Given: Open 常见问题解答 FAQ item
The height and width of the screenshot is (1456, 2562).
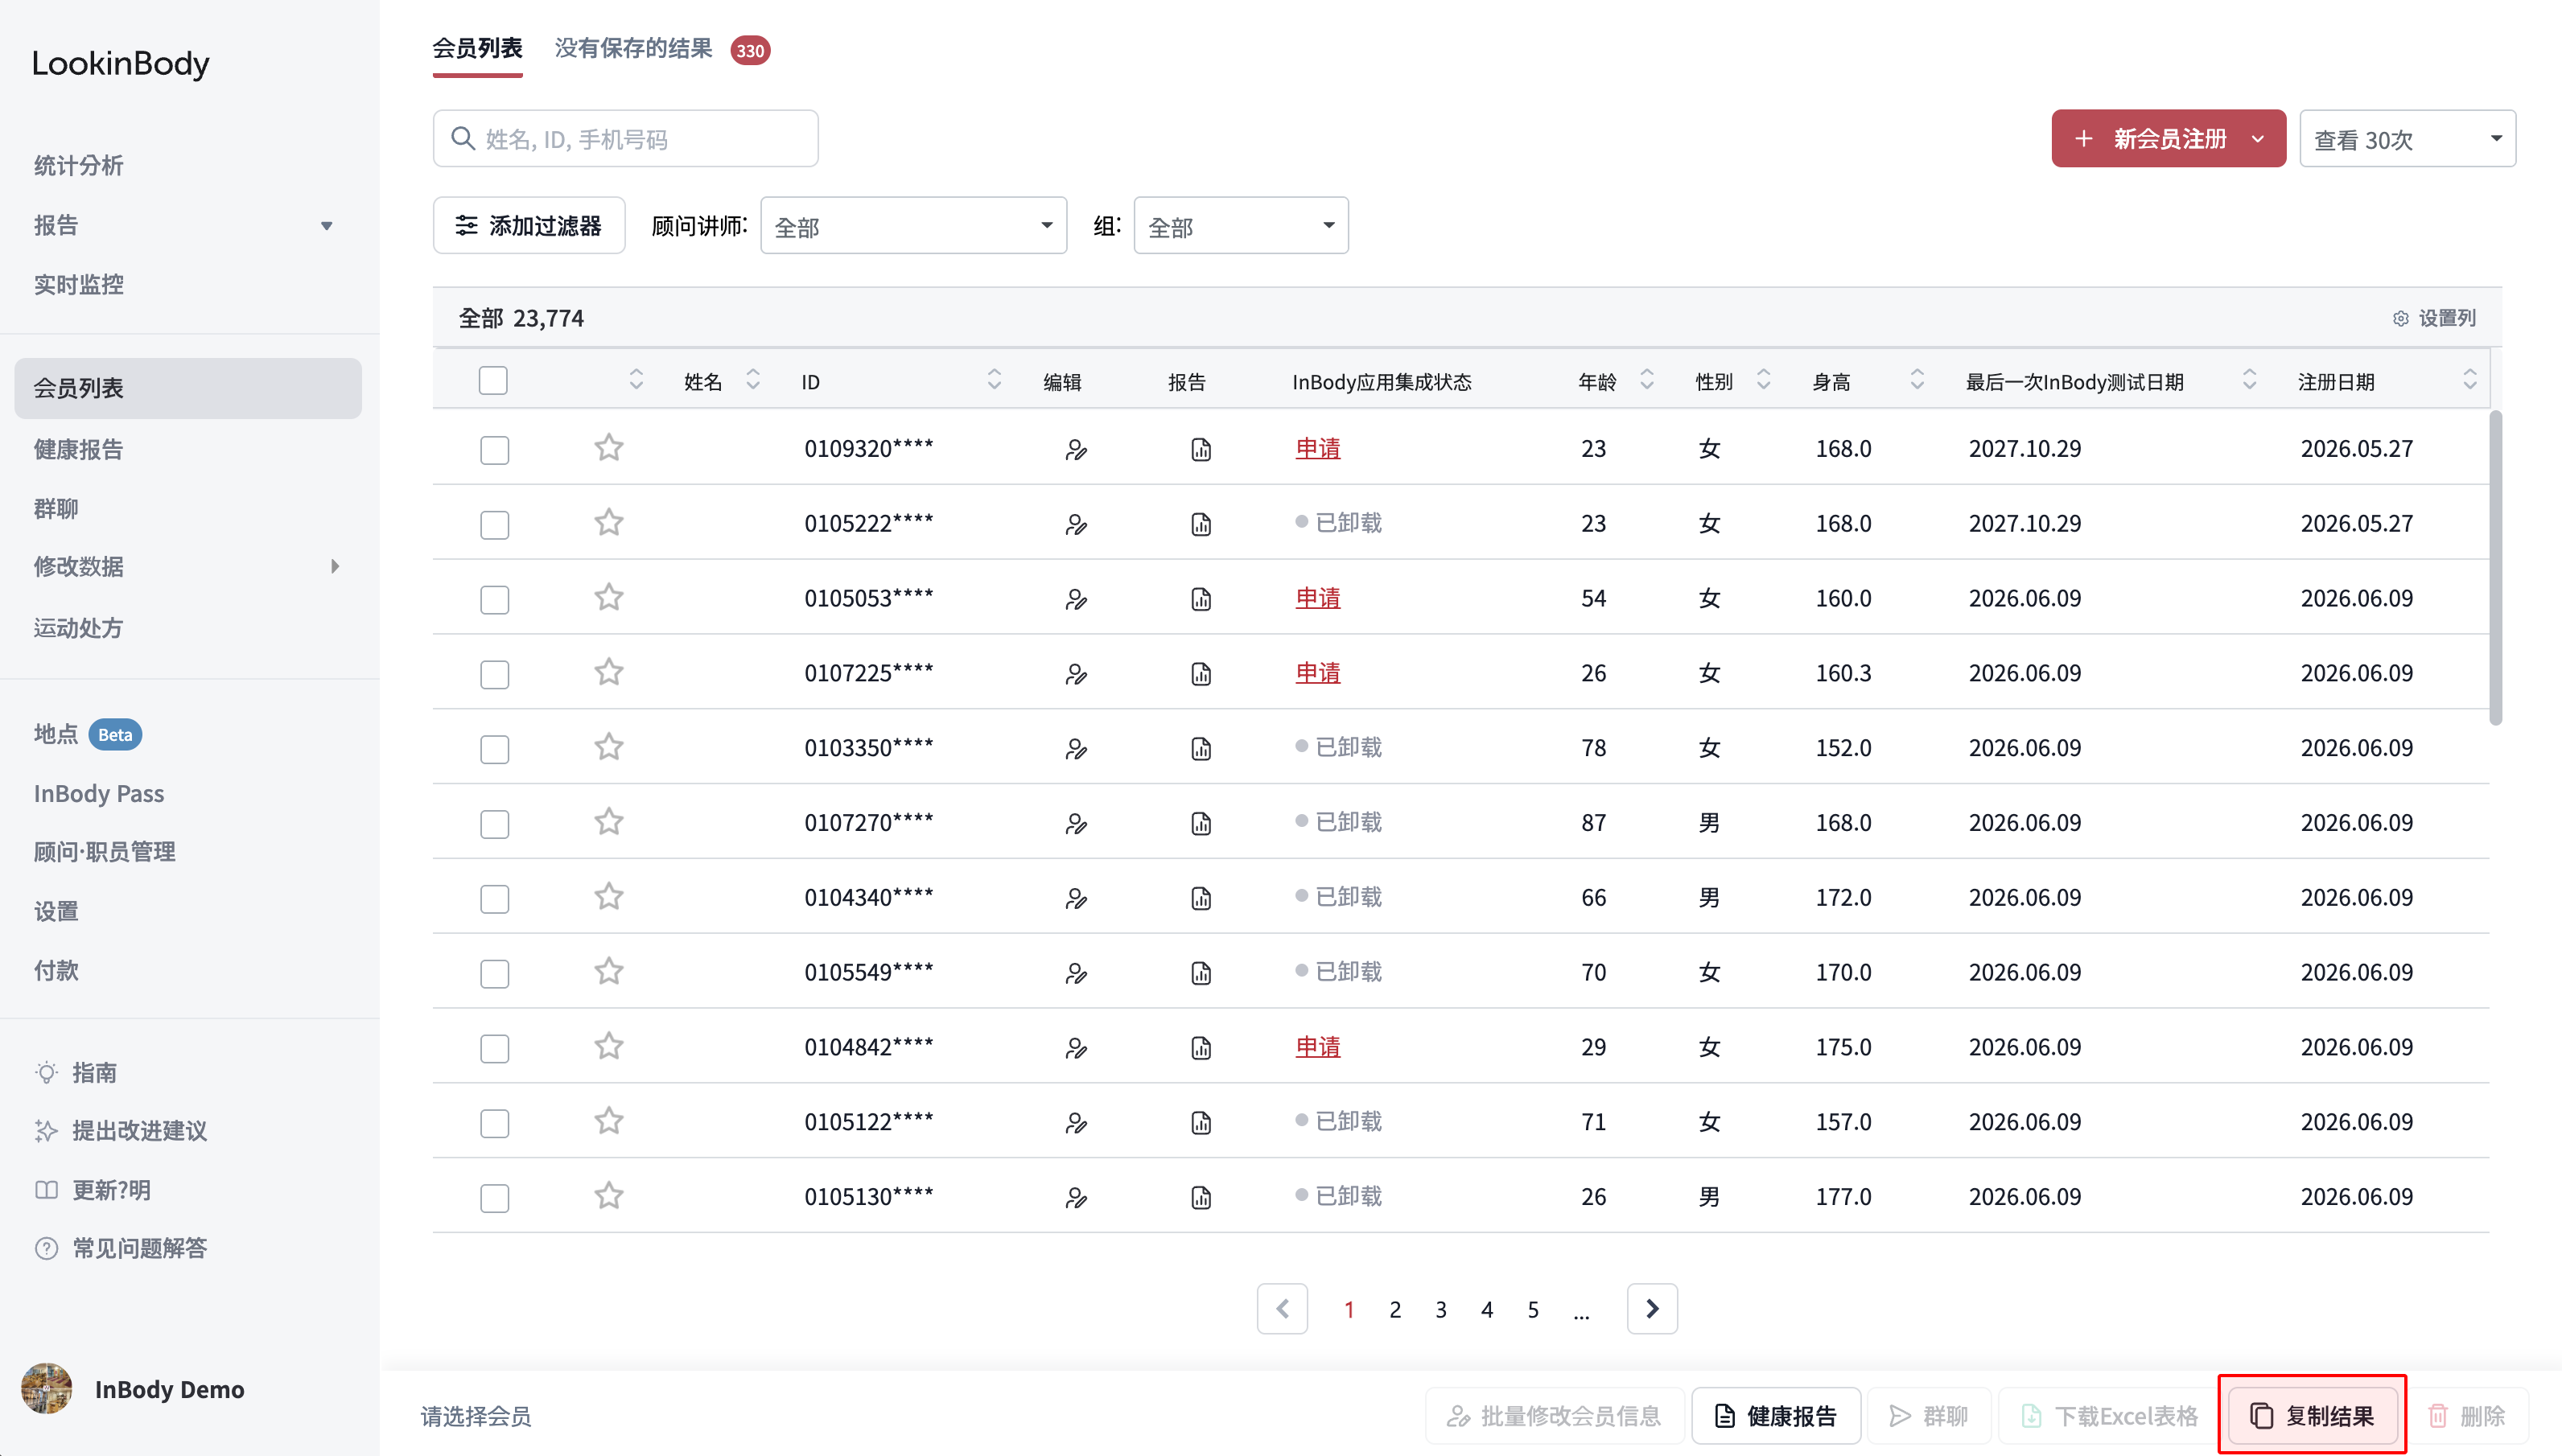Looking at the screenshot, I should click(x=120, y=1248).
